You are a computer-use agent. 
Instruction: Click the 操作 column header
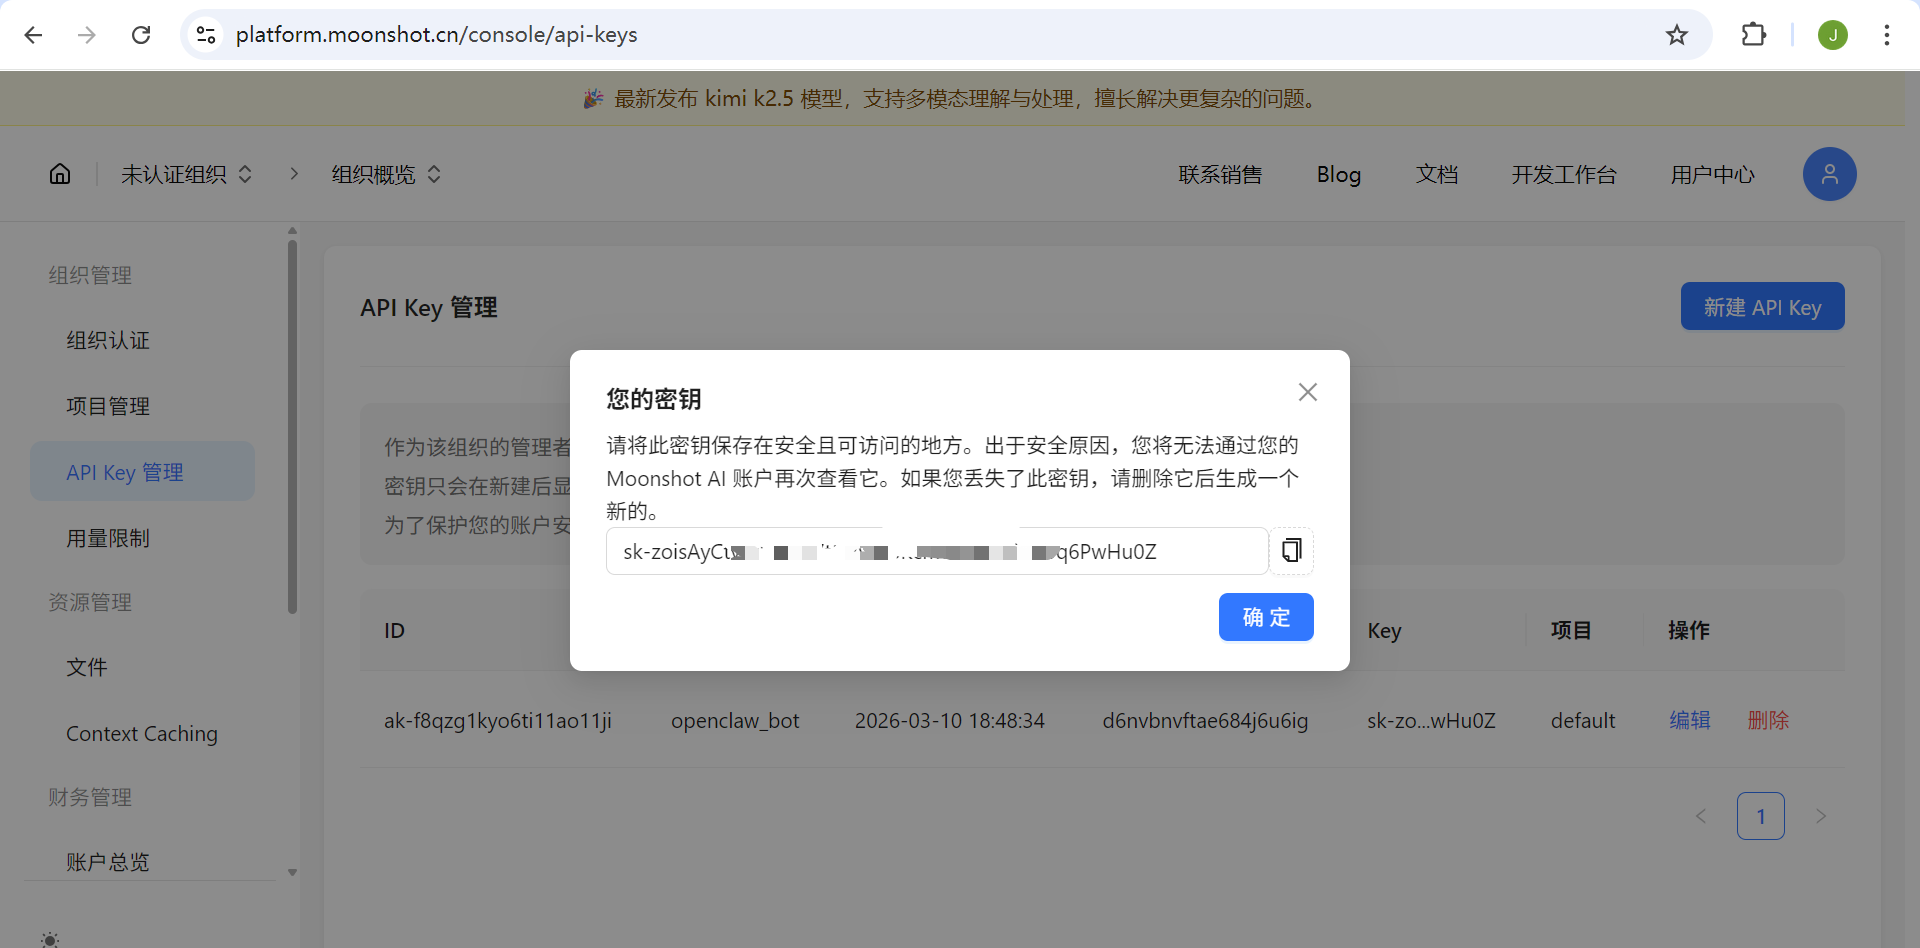(x=1688, y=630)
